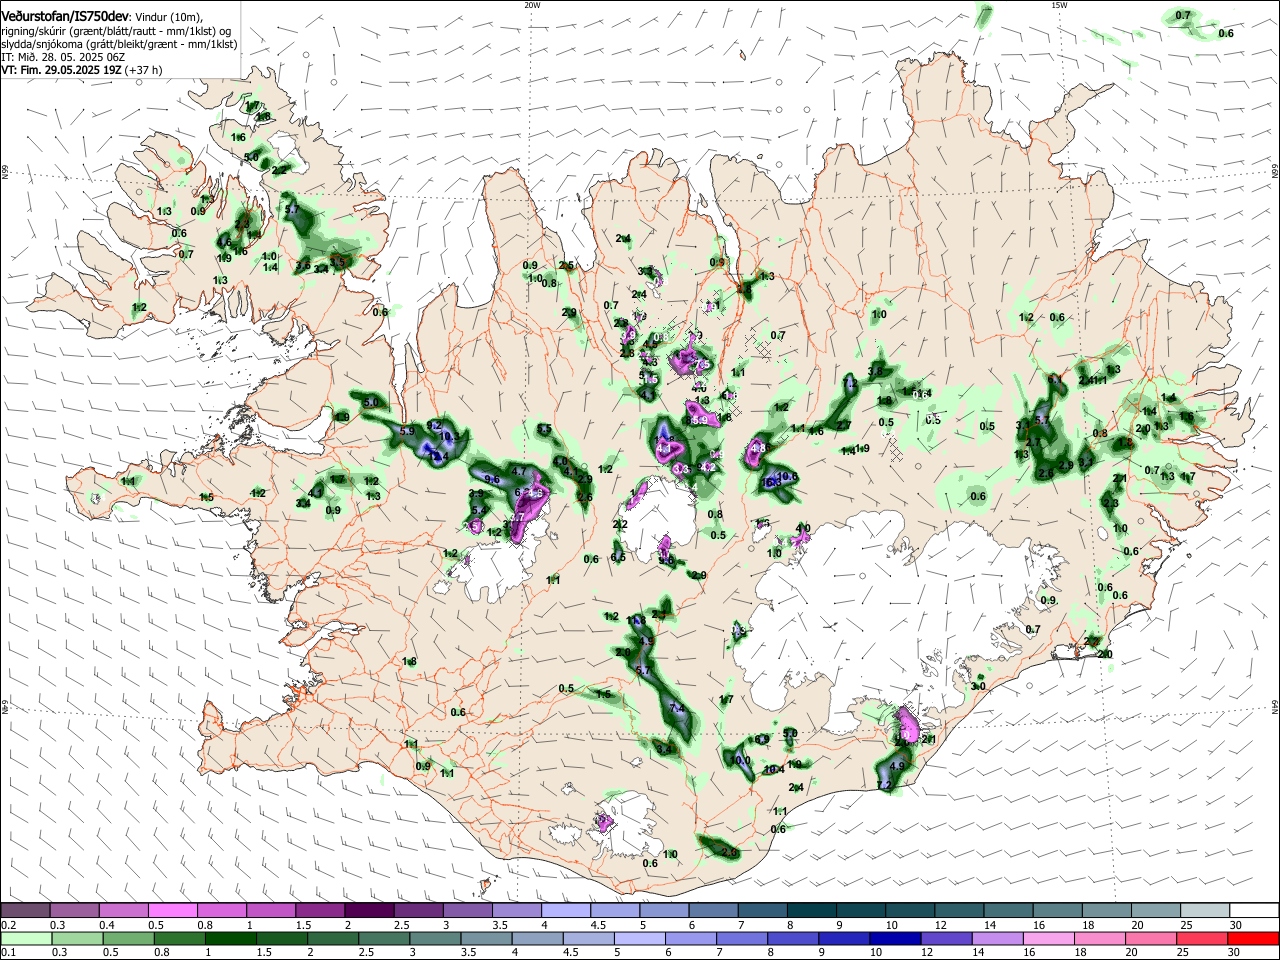Click the 9.2 precipitation value on the map

[434, 425]
